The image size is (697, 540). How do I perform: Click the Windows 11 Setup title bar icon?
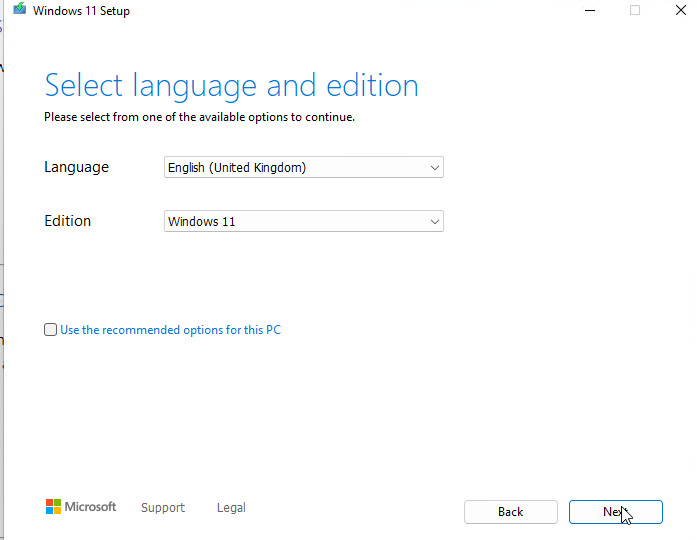[19, 10]
